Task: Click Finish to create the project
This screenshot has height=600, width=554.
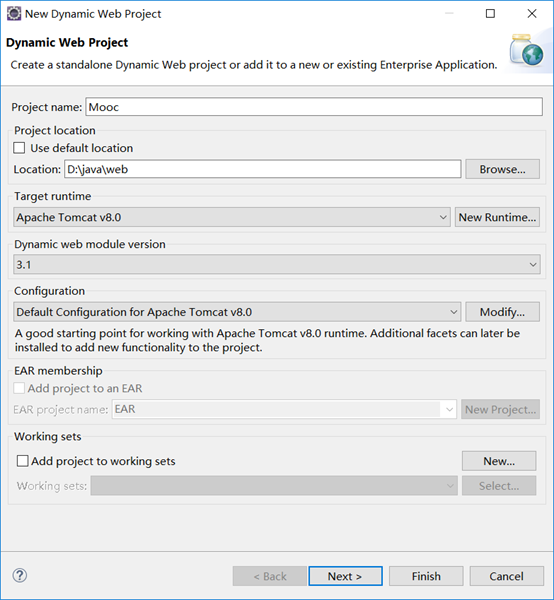Action: (426, 576)
